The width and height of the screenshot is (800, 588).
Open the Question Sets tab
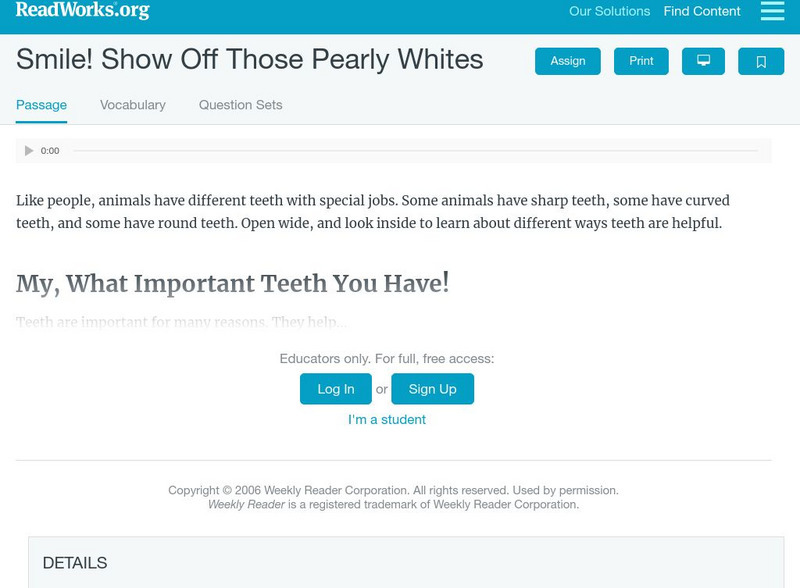pos(240,105)
